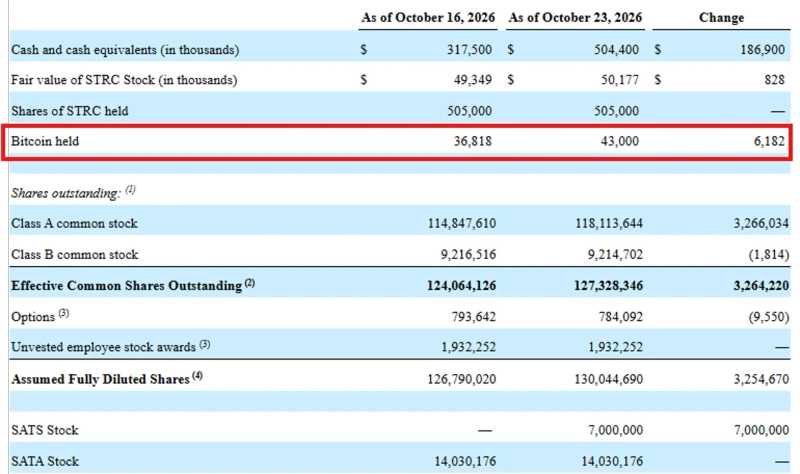Image resolution: width=800 pixels, height=474 pixels.
Task: Click the SATA Stock October 16 value 14,030,176
Action: click(x=465, y=461)
